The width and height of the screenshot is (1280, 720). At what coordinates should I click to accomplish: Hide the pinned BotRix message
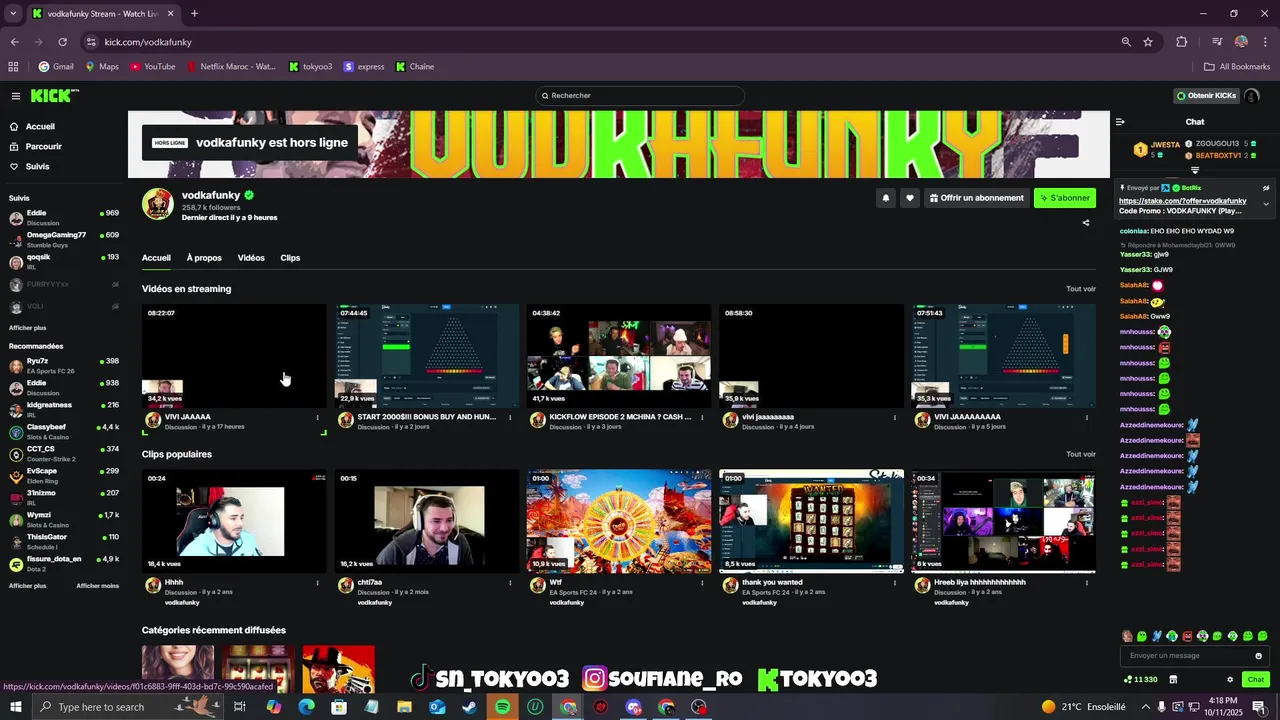point(1265,188)
